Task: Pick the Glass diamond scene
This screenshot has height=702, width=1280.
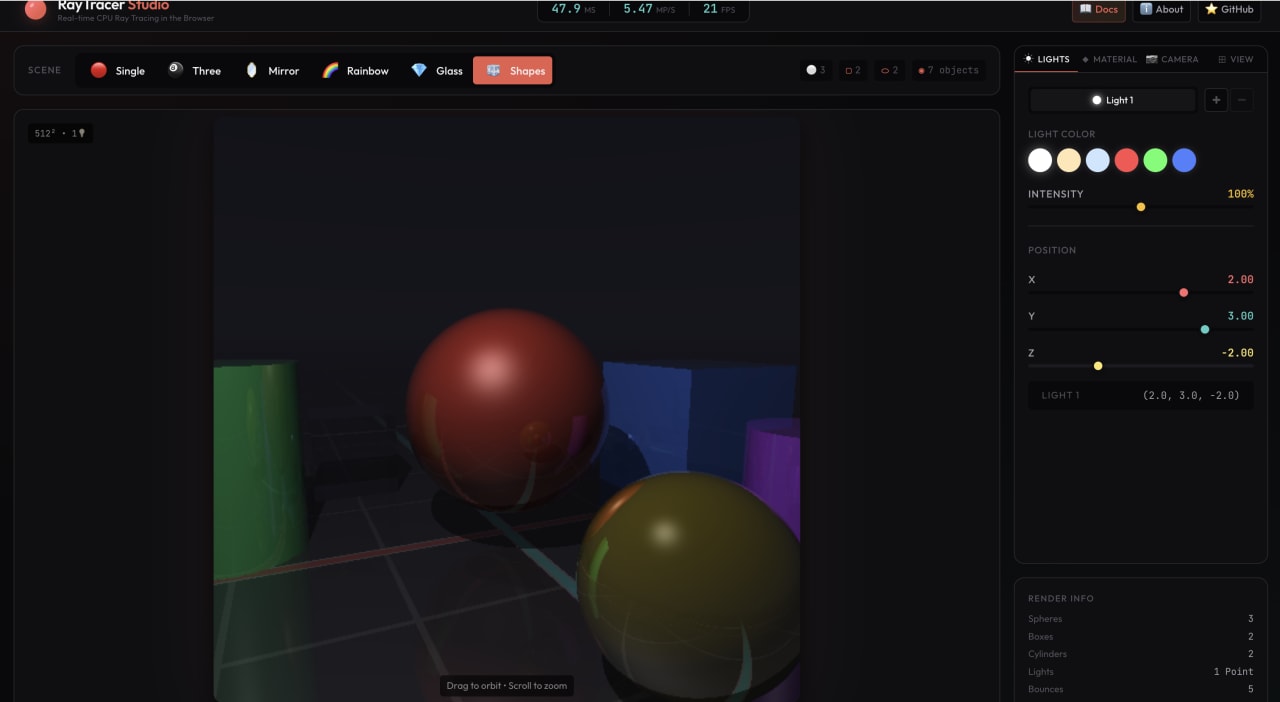Action: click(437, 71)
